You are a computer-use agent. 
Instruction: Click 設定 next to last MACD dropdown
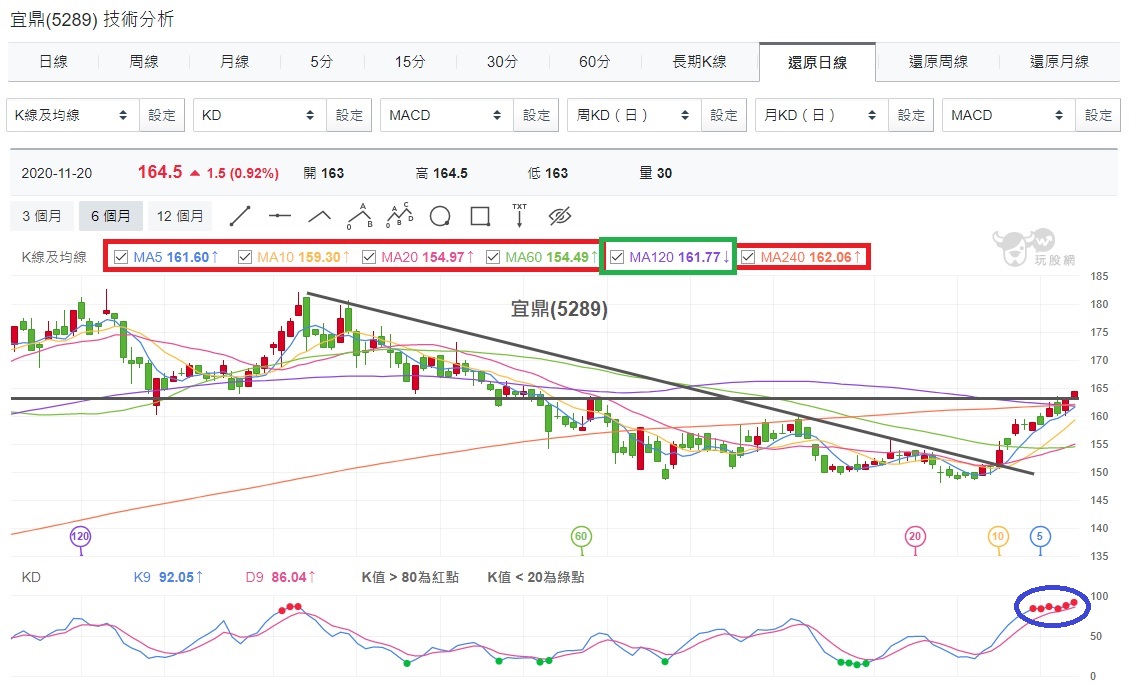click(x=1098, y=115)
